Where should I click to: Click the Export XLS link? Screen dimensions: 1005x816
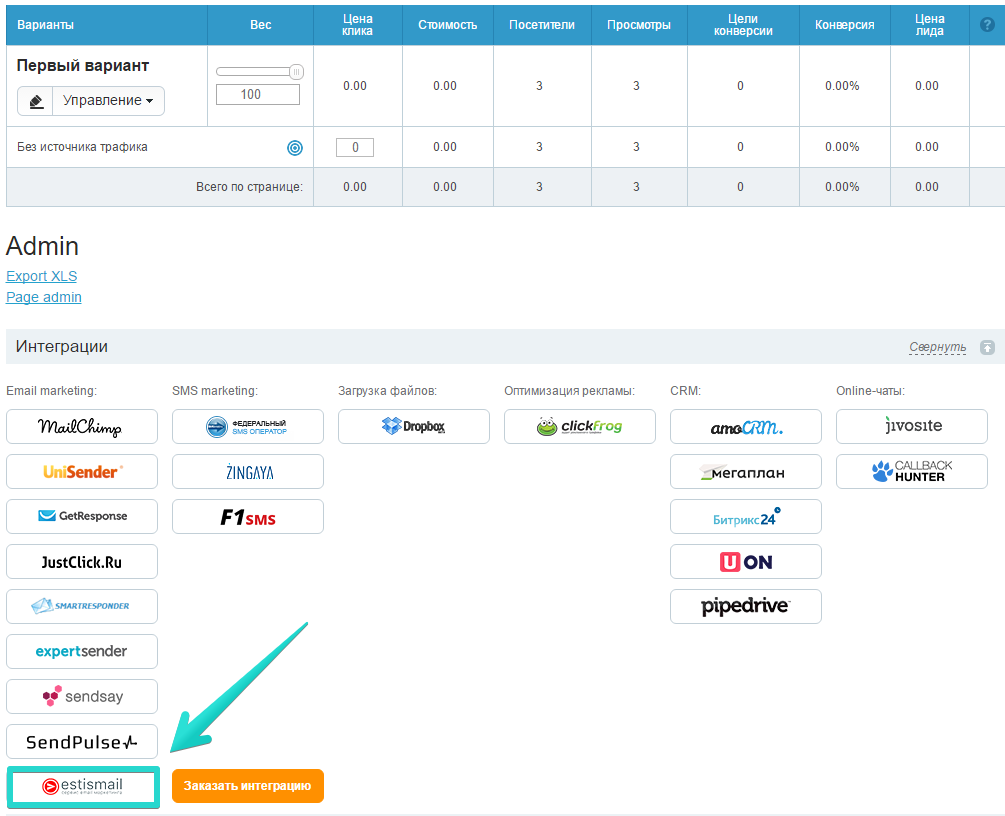42,276
